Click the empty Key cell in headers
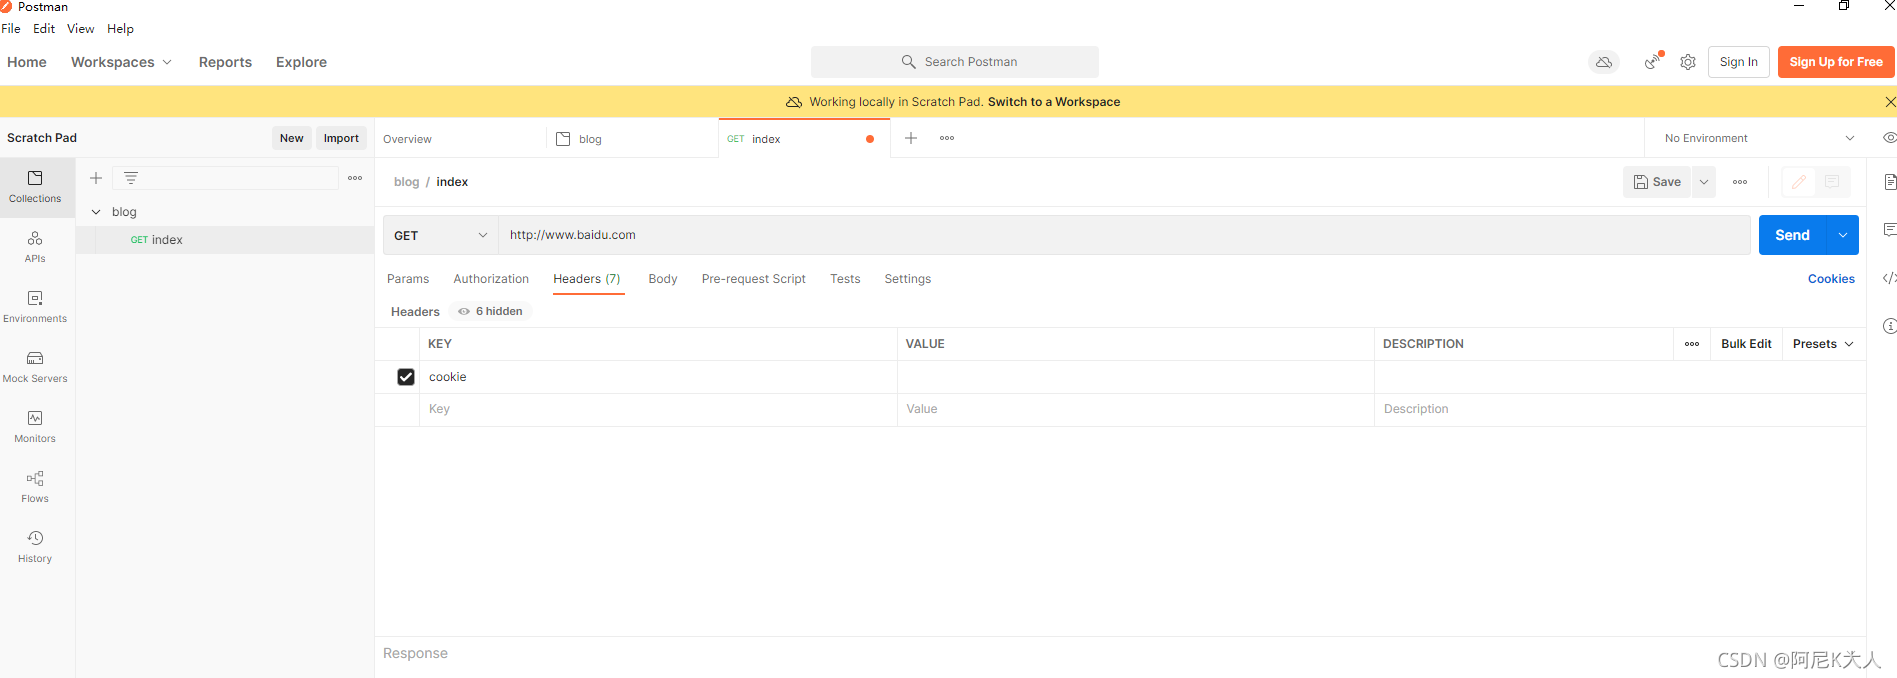The image size is (1897, 678). (x=658, y=409)
